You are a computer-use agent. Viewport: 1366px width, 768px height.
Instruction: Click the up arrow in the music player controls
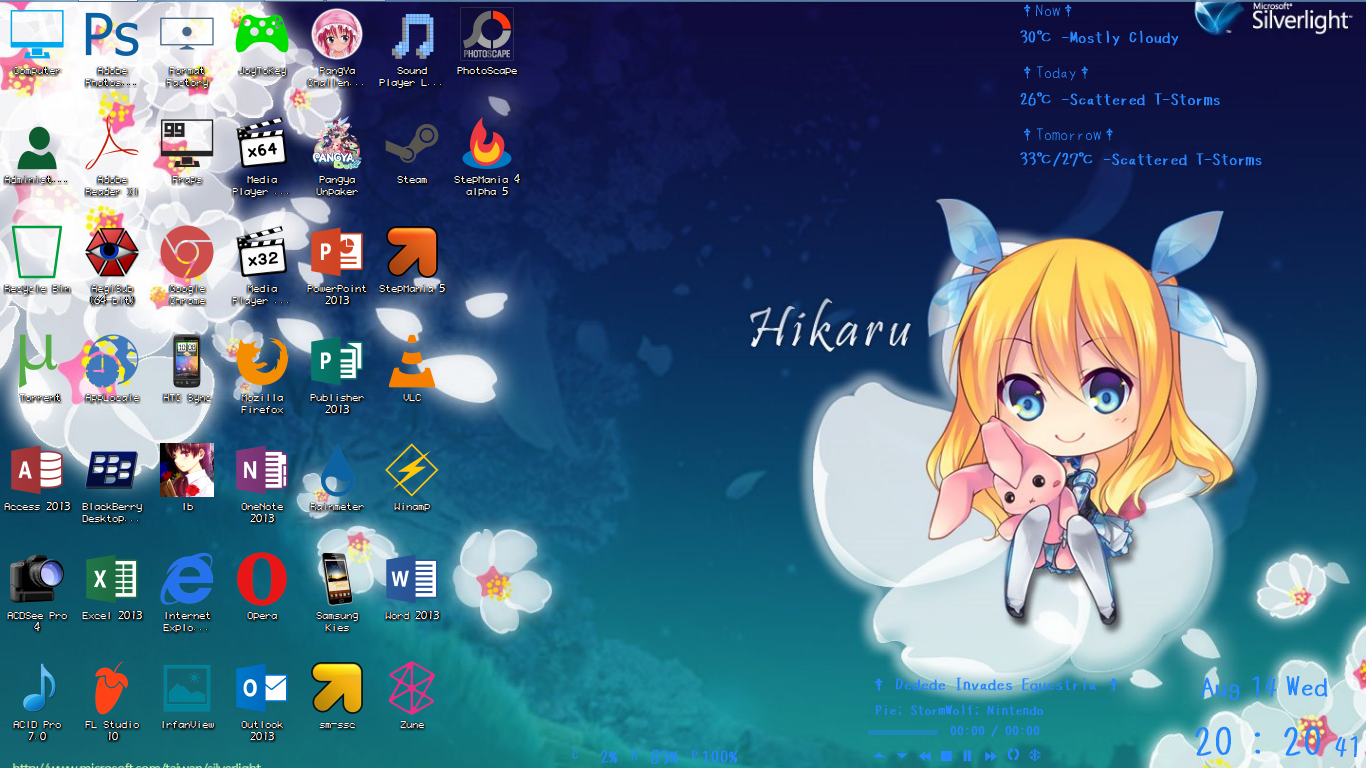(879, 756)
